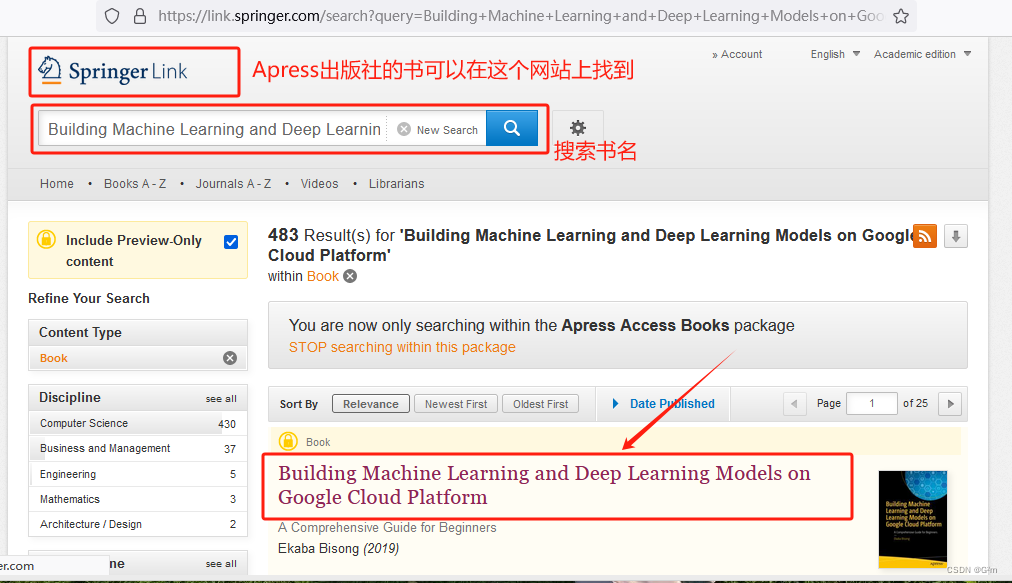
Task: Click the preview-only padlock icon
Action: pyautogui.click(x=46, y=239)
